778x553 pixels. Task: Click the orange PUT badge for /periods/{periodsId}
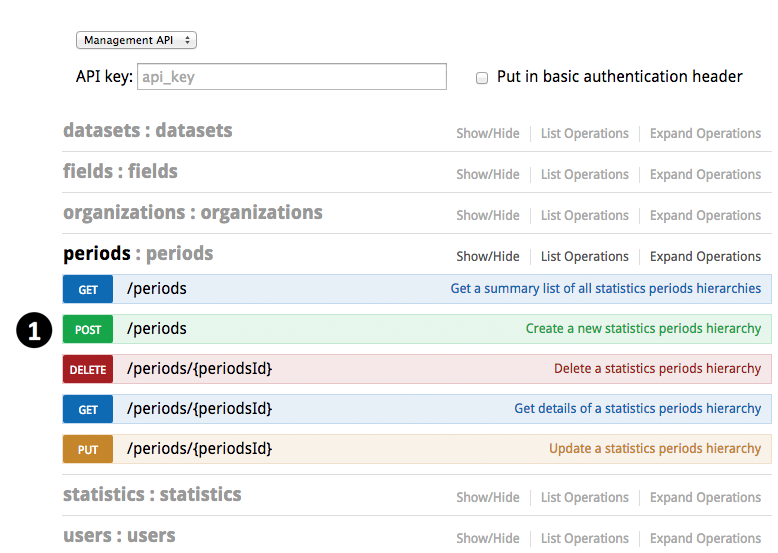[88, 450]
